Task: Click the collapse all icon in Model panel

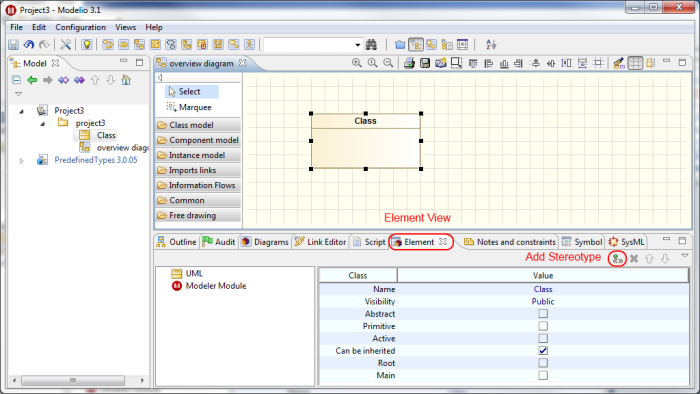Action: click(x=16, y=80)
